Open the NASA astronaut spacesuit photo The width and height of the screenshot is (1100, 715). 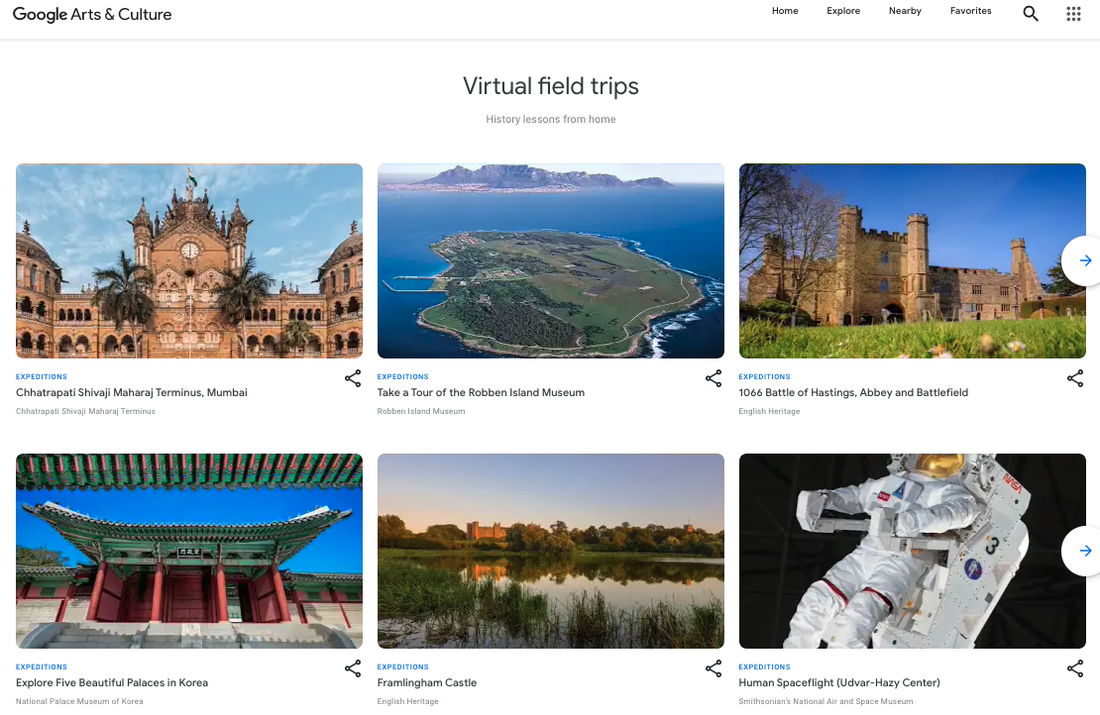(x=912, y=551)
